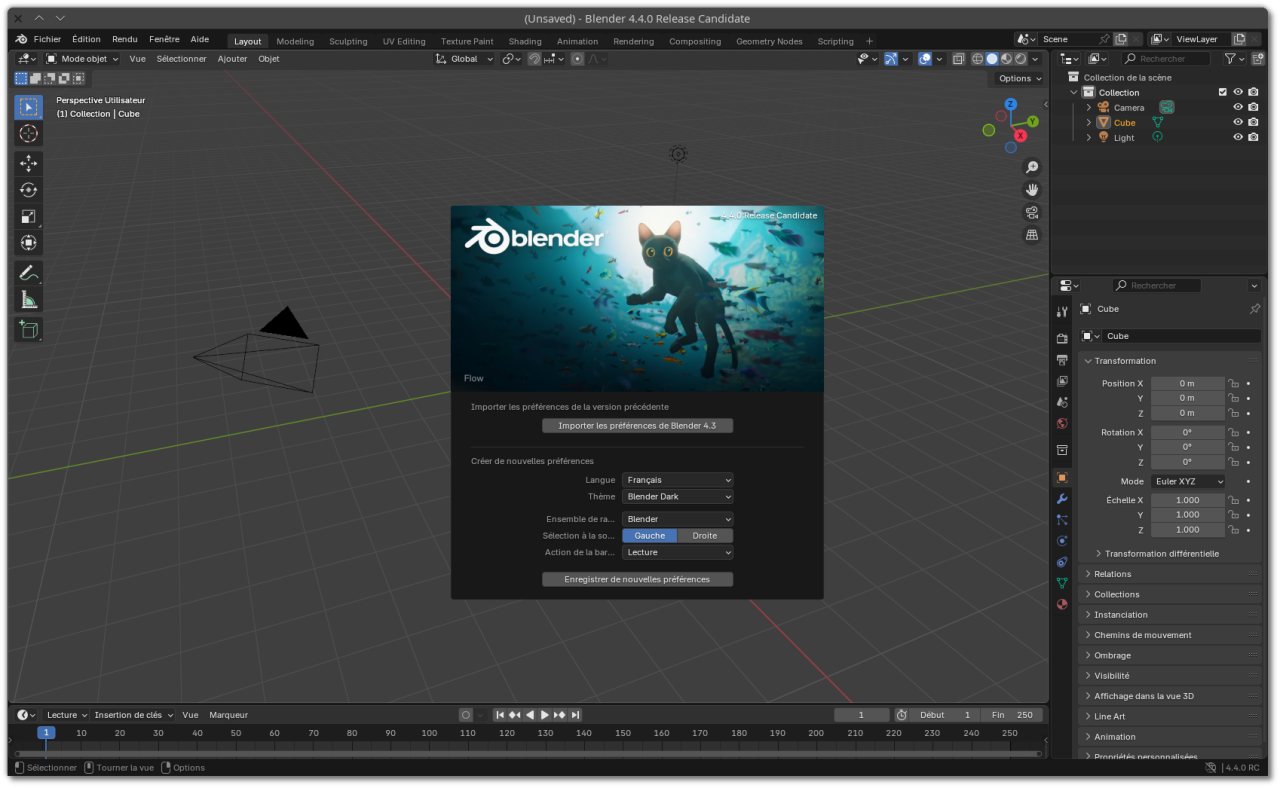Open the Fichier menu
The width and height of the screenshot is (1280, 788).
pos(47,39)
